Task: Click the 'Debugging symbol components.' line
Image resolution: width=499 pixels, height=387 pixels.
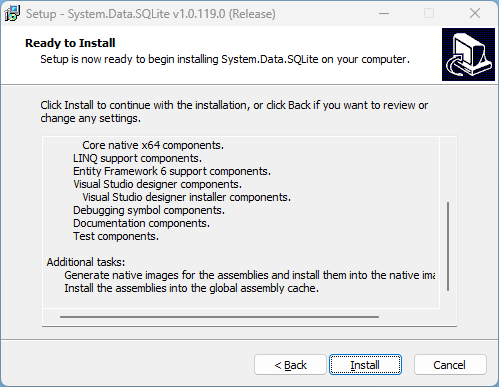Action: tap(149, 210)
